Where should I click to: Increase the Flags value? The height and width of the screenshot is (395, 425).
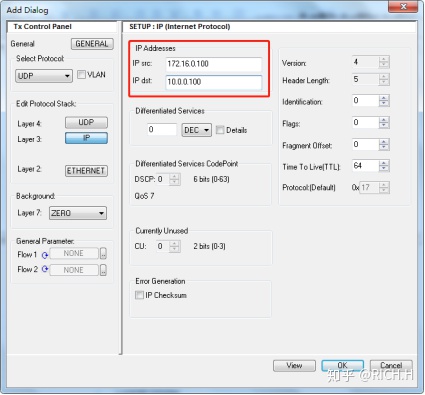384,120
